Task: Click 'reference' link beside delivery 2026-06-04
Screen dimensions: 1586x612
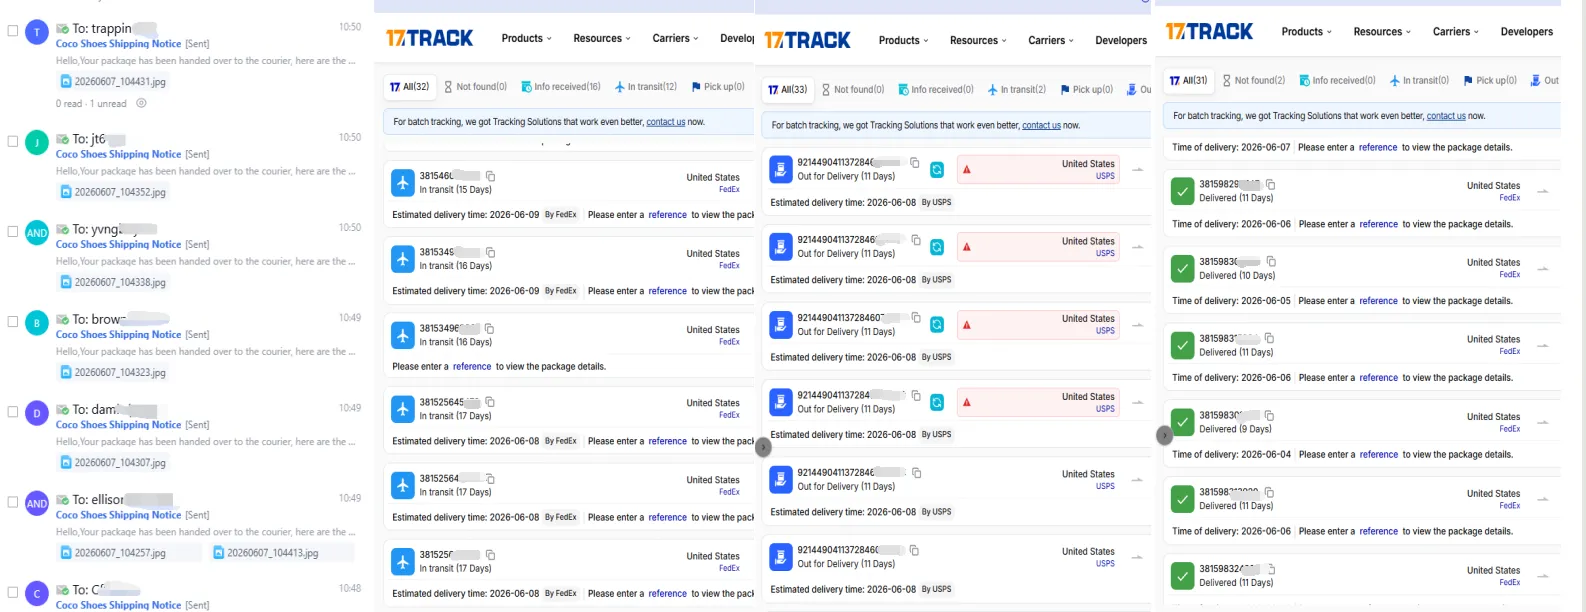Action: click(1378, 455)
